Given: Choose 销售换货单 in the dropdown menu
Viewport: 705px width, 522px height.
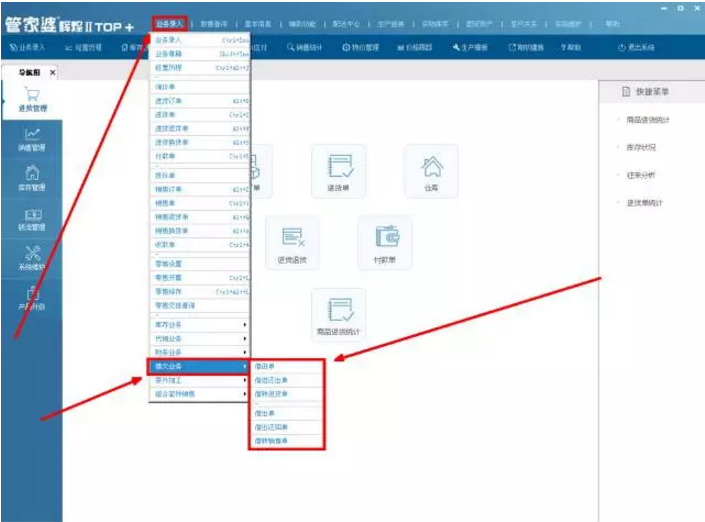Looking at the screenshot, I should point(200,231).
